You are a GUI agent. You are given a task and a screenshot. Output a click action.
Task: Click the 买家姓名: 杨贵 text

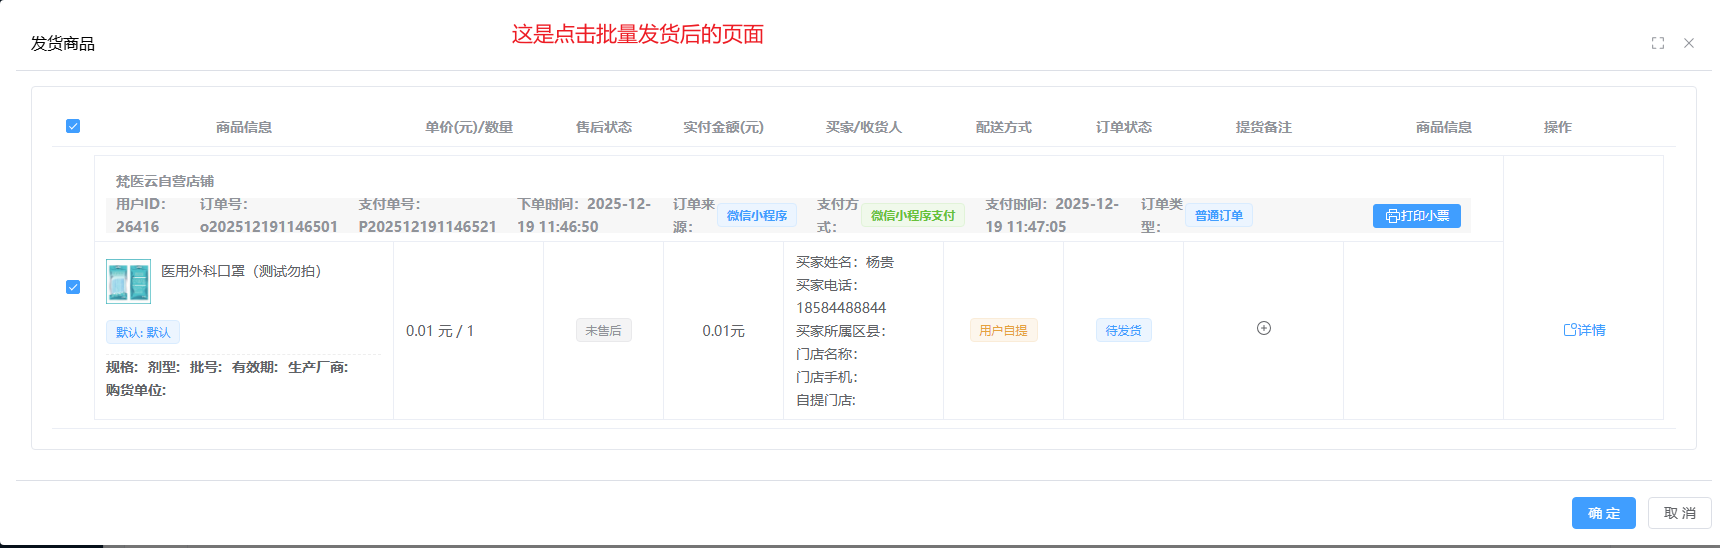pos(845,262)
